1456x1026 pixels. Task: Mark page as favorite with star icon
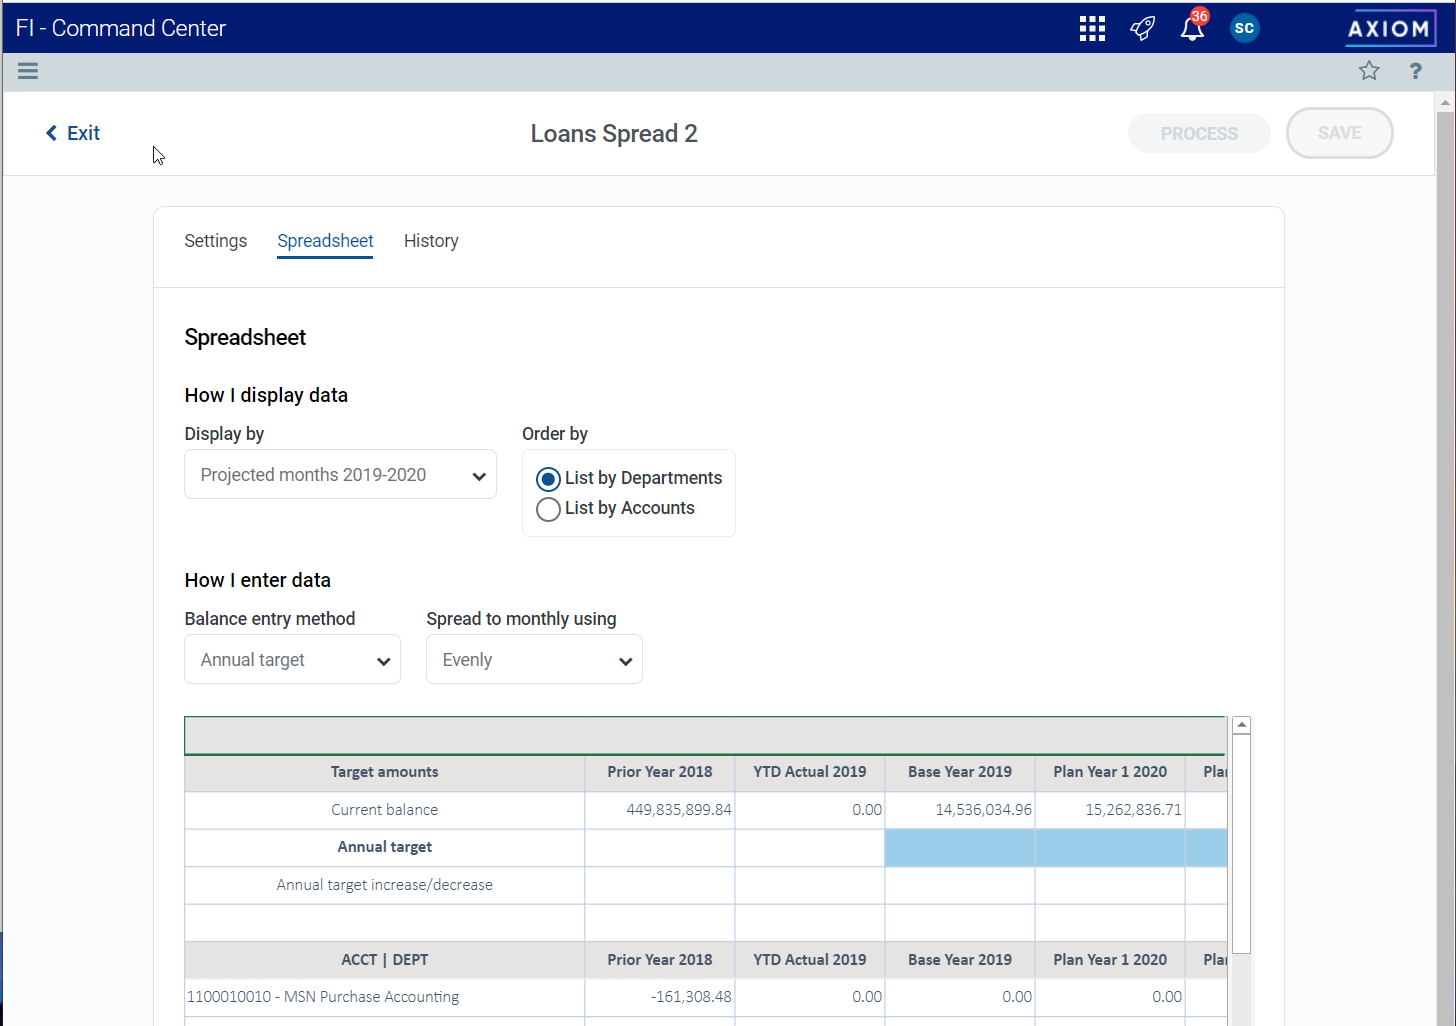point(1369,70)
